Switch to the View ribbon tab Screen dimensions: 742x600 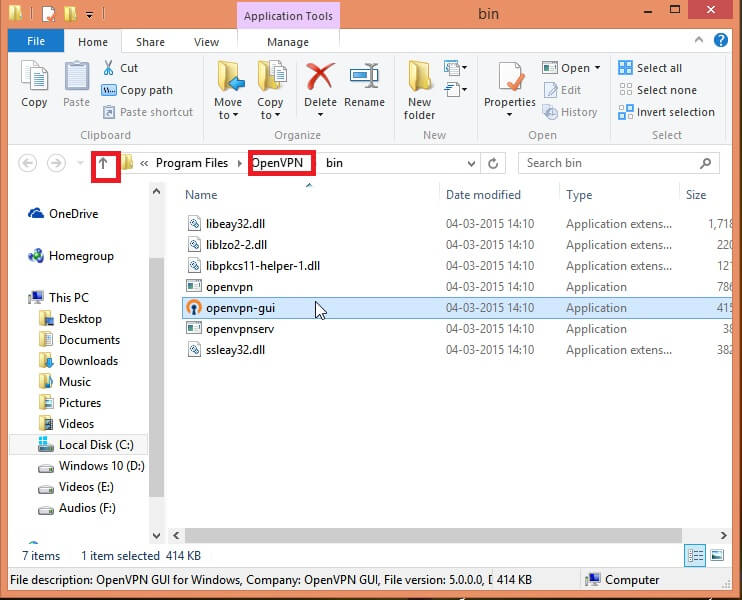tap(206, 42)
